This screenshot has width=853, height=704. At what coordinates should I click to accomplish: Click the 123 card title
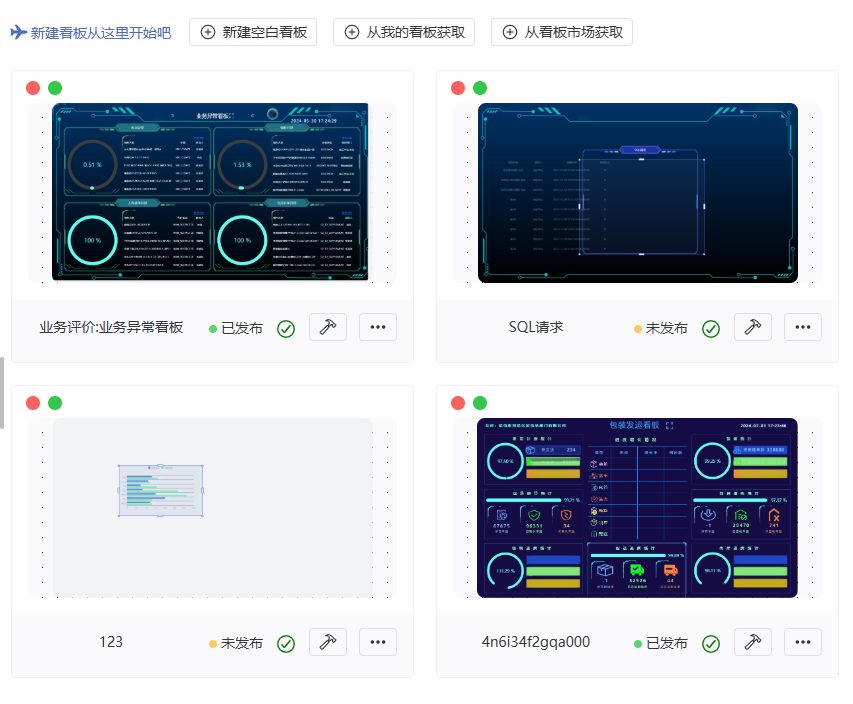click(111, 642)
